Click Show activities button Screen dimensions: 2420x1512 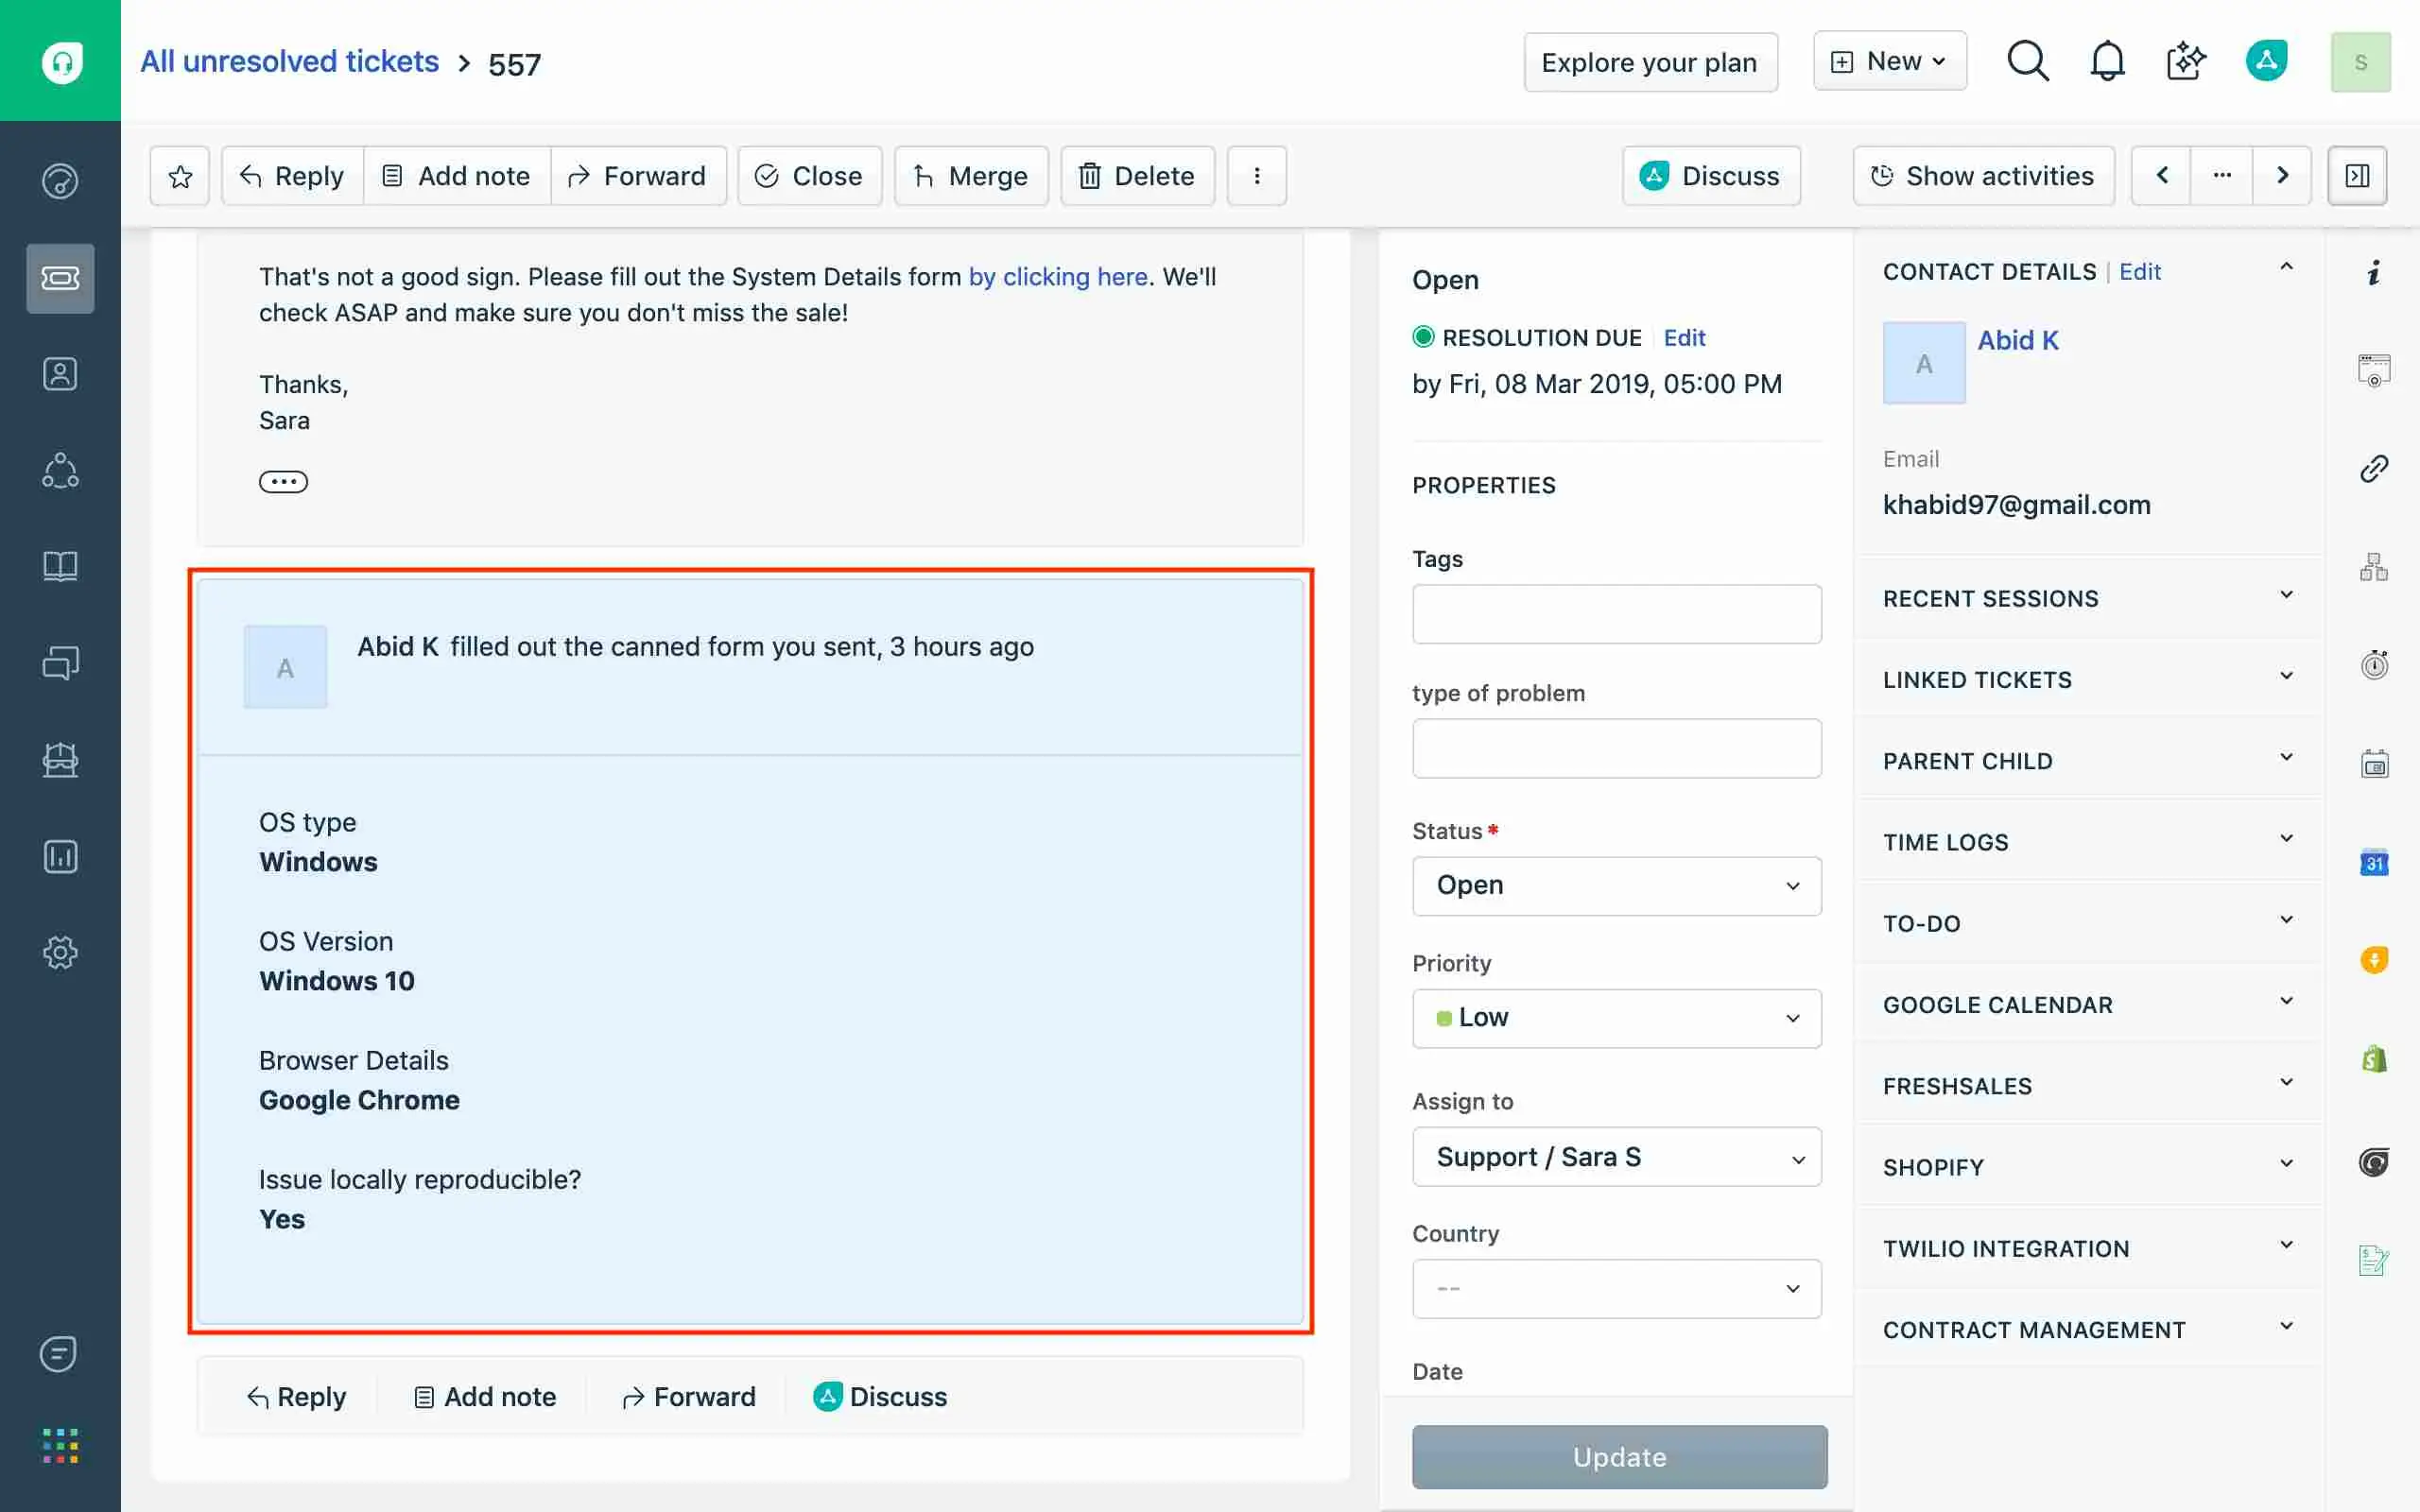[1983, 176]
